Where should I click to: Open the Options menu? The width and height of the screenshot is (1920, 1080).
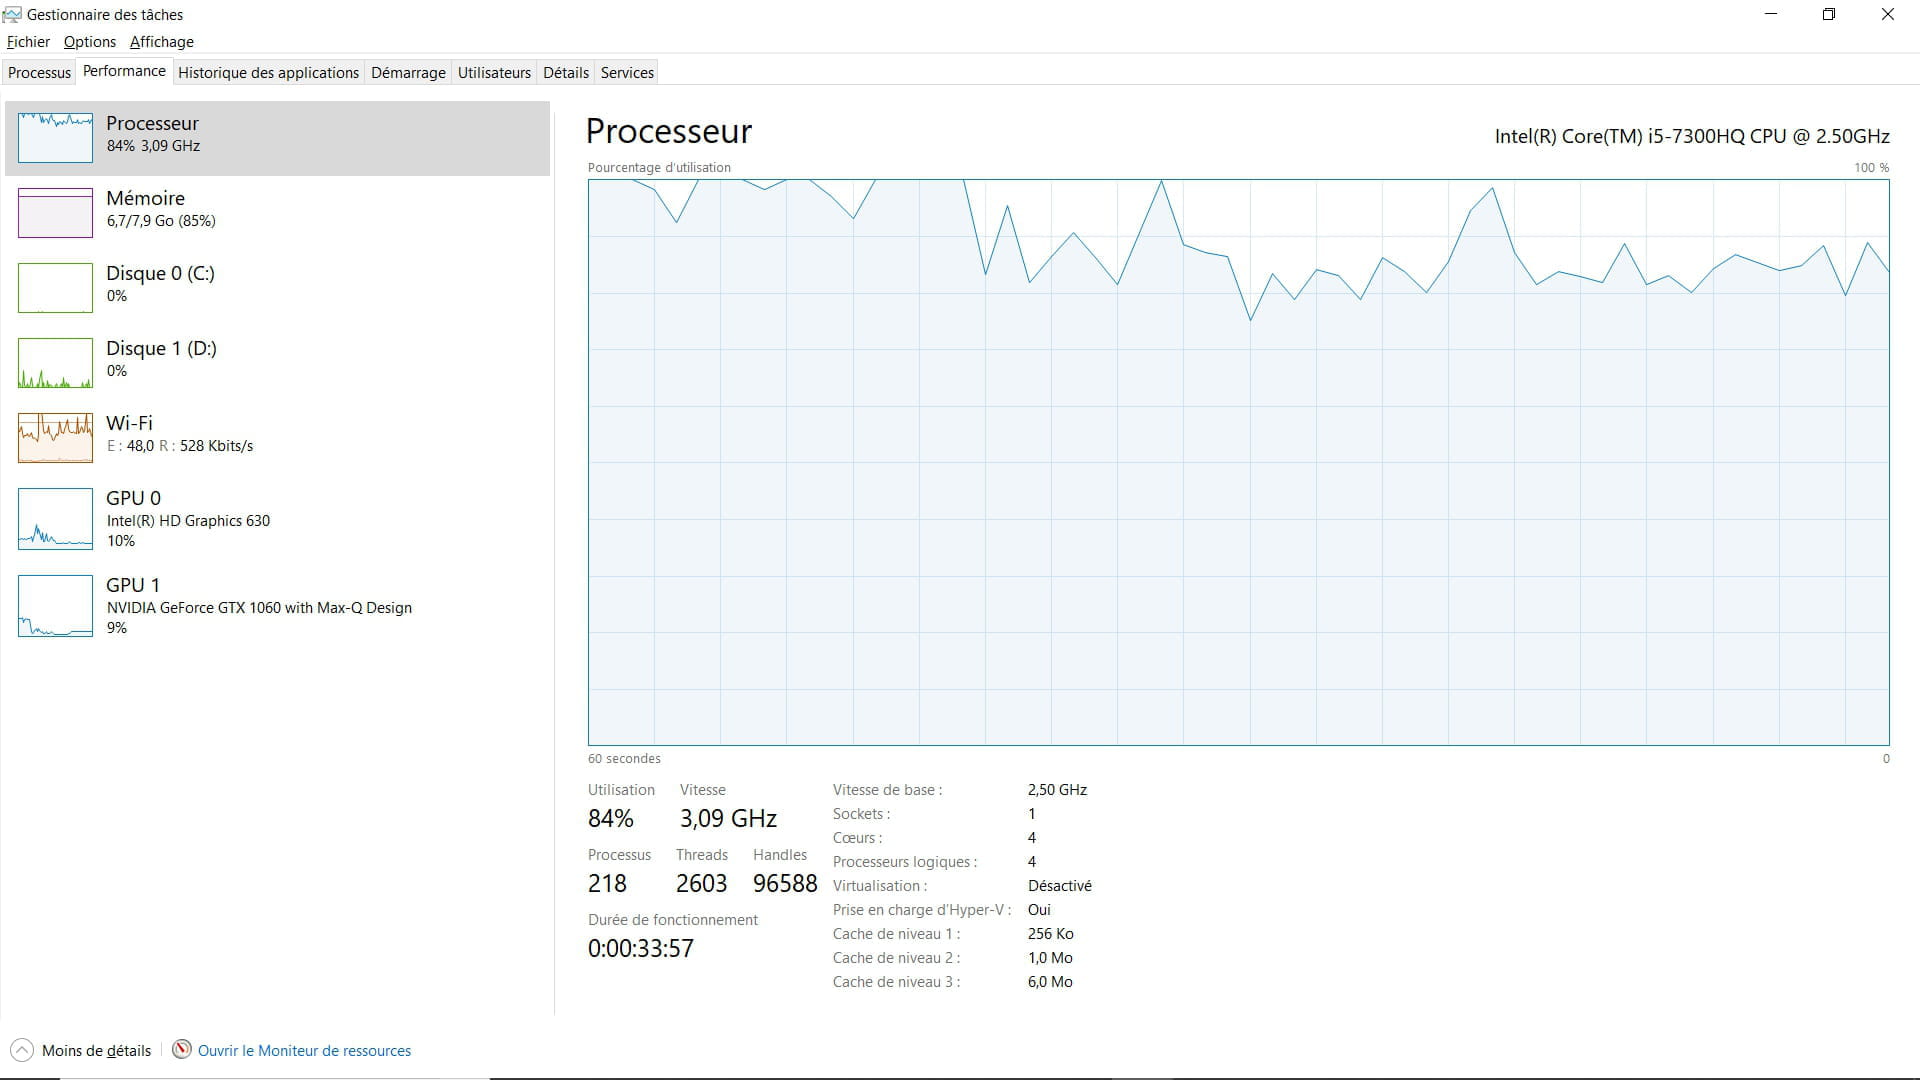click(x=89, y=42)
